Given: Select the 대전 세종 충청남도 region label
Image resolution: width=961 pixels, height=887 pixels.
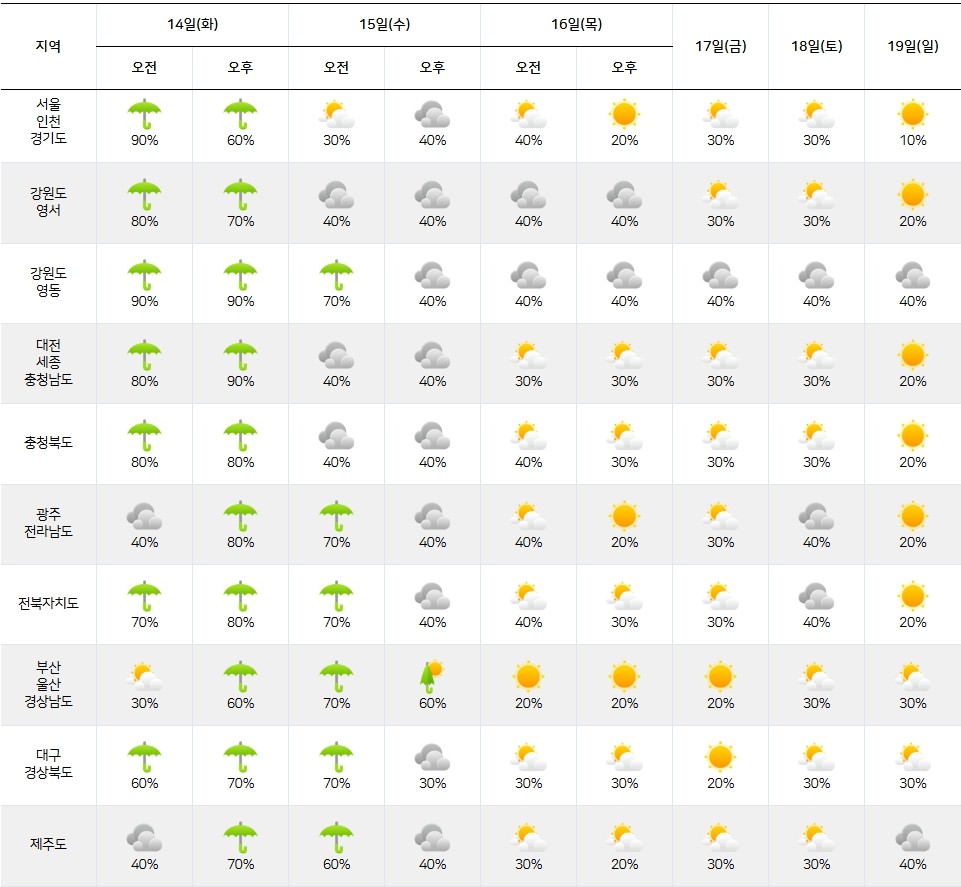Looking at the screenshot, I should tap(48, 363).
